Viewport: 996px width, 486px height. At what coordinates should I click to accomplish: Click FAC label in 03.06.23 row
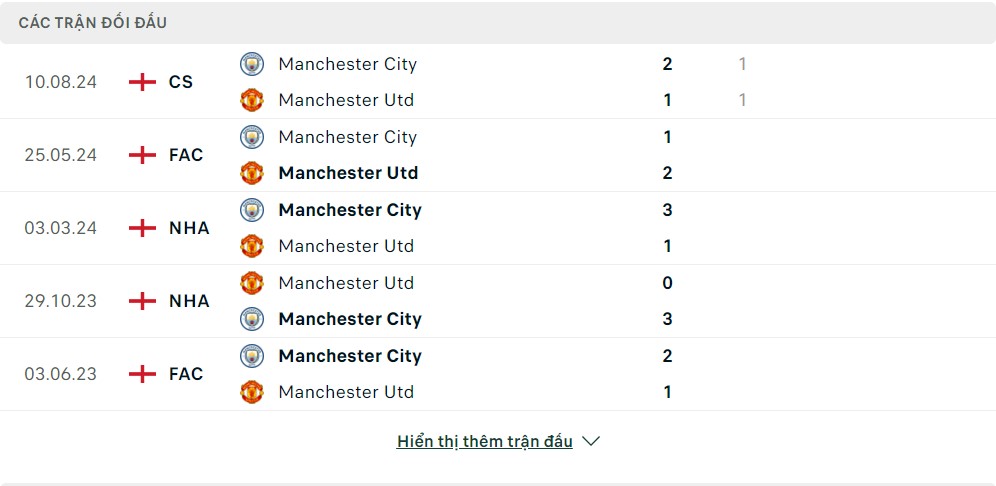pos(186,374)
